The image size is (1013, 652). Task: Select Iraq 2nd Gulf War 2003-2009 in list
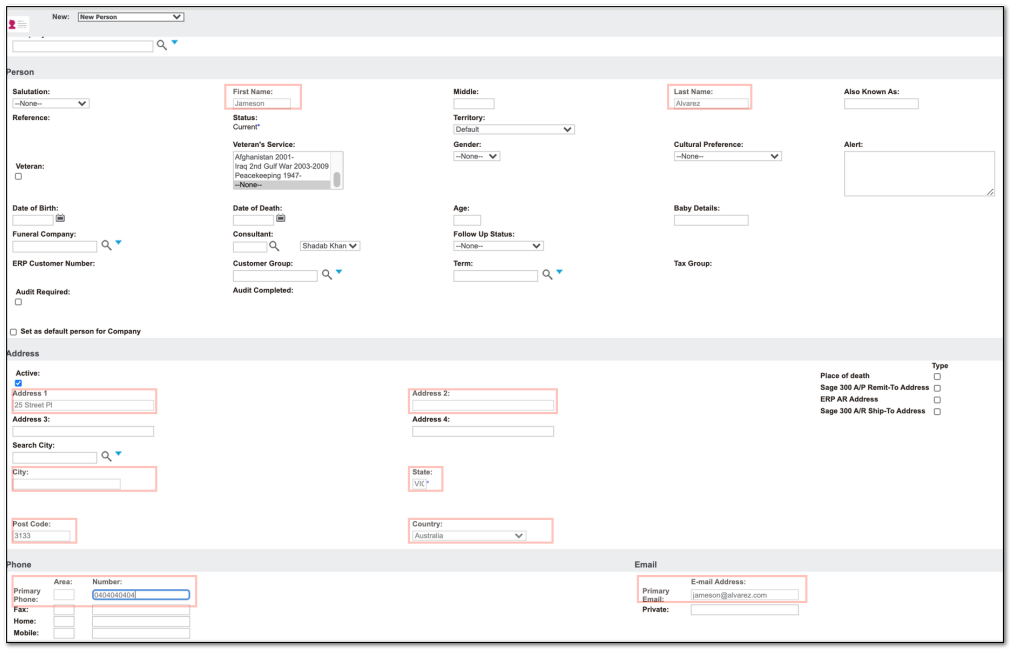click(282, 166)
